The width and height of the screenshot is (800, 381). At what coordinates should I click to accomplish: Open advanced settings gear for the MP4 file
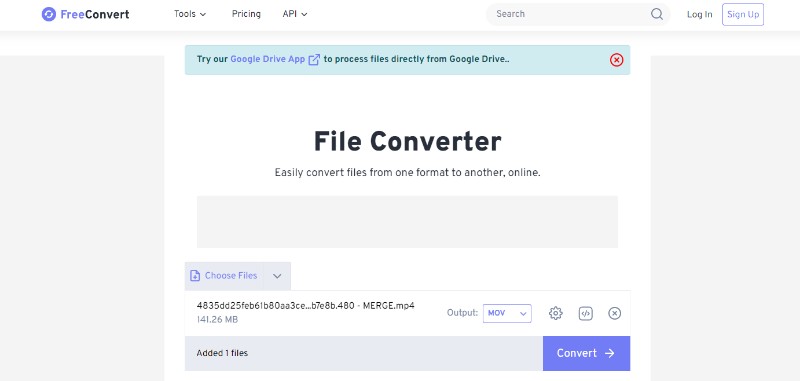[556, 313]
